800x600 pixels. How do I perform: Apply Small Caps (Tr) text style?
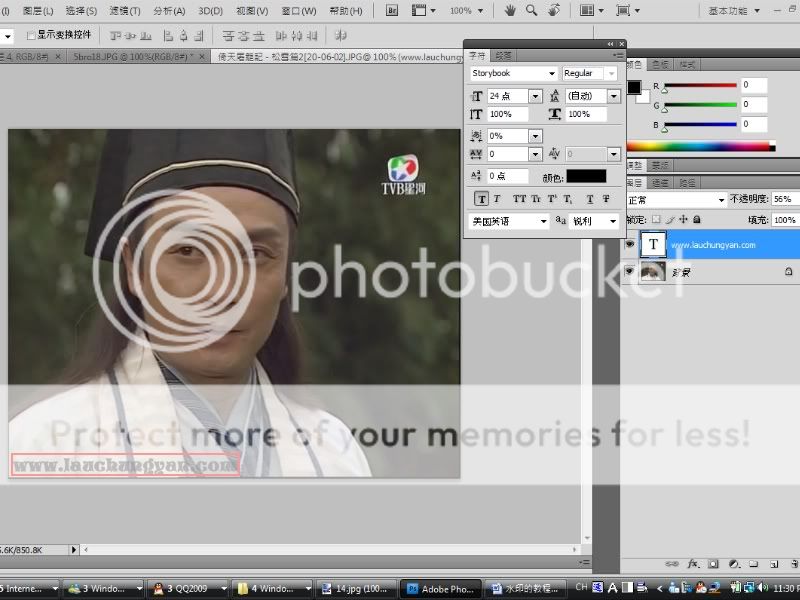coord(536,199)
